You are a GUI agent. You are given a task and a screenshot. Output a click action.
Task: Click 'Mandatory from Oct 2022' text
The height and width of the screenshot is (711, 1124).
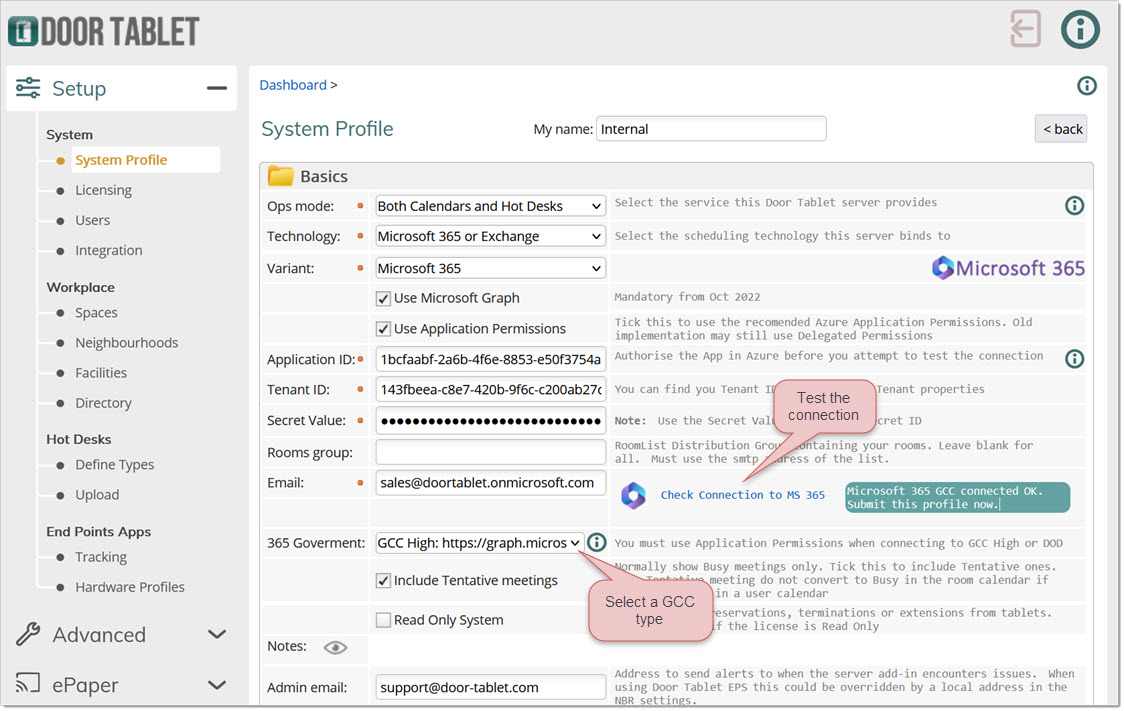[687, 297]
